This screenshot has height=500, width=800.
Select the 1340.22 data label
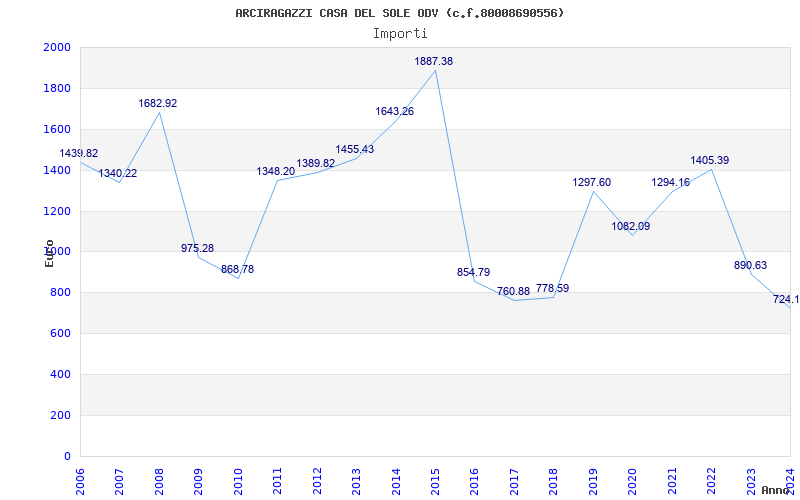coord(118,173)
